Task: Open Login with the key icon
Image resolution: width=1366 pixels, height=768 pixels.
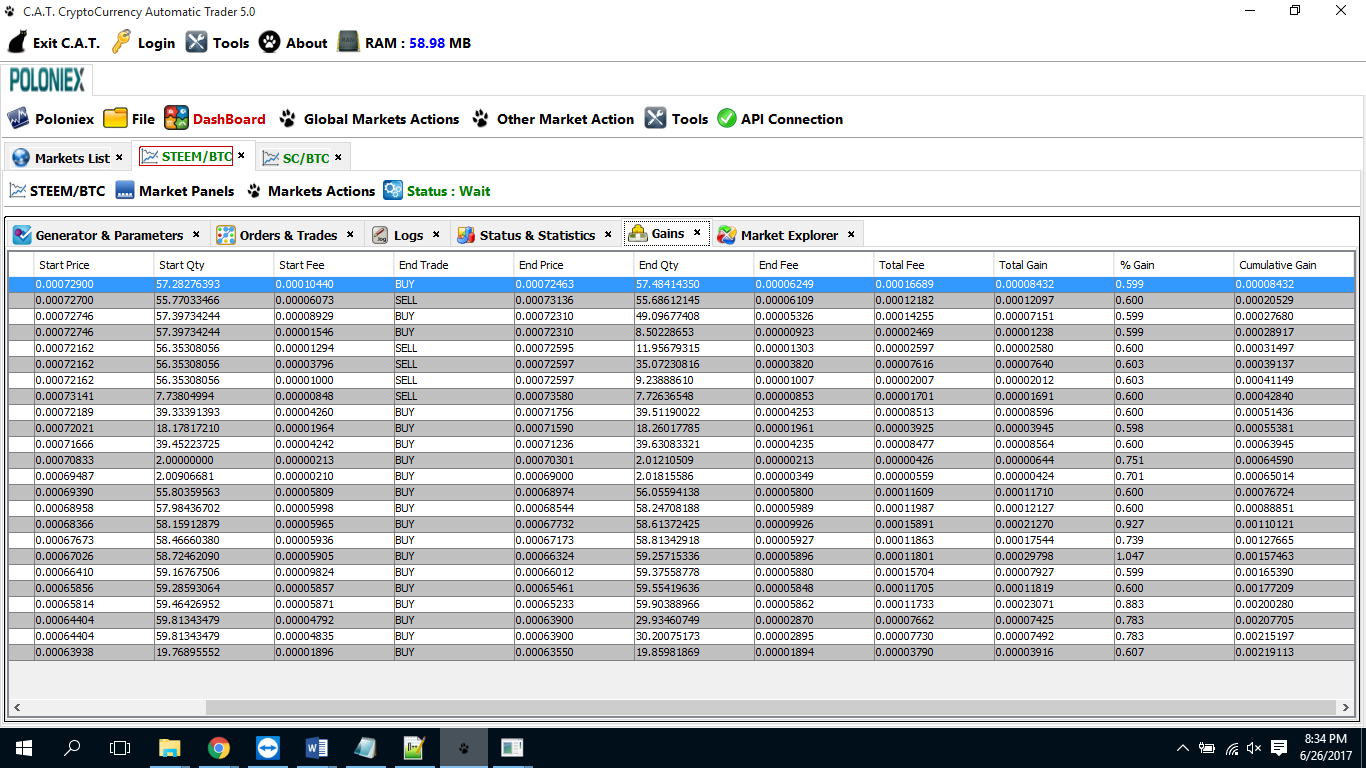Action: click(x=122, y=43)
